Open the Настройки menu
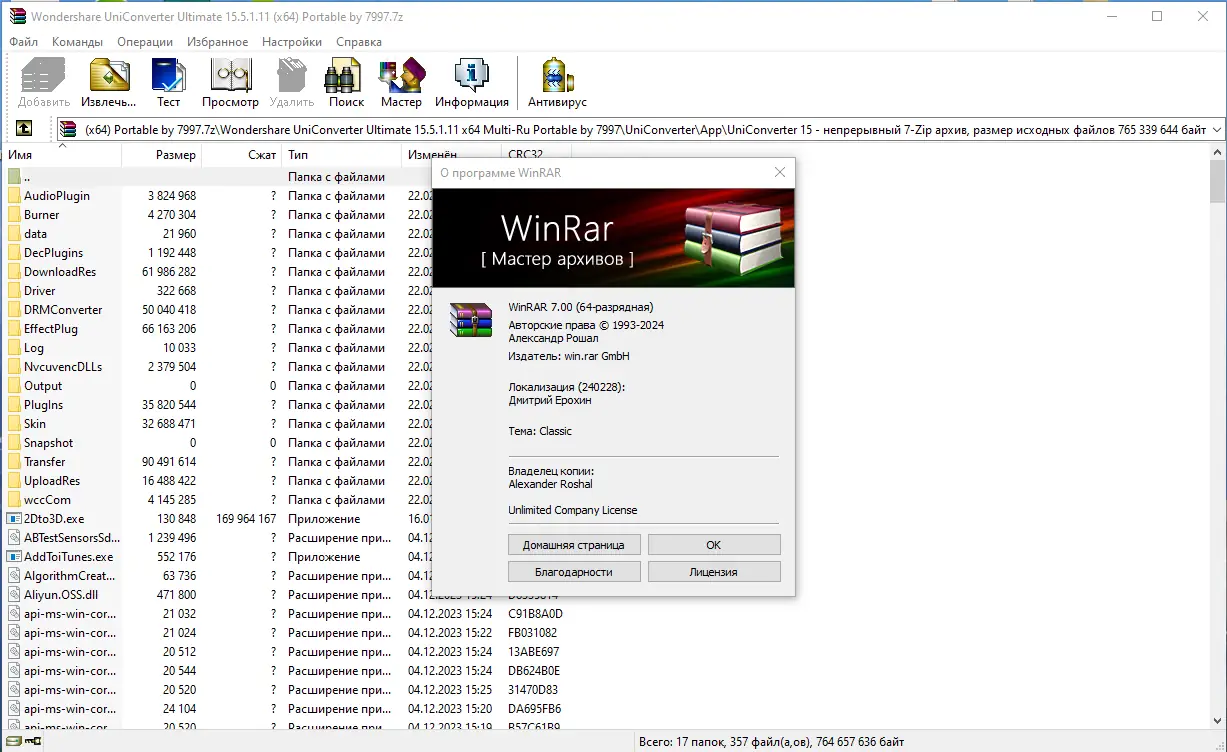 pyautogui.click(x=292, y=42)
